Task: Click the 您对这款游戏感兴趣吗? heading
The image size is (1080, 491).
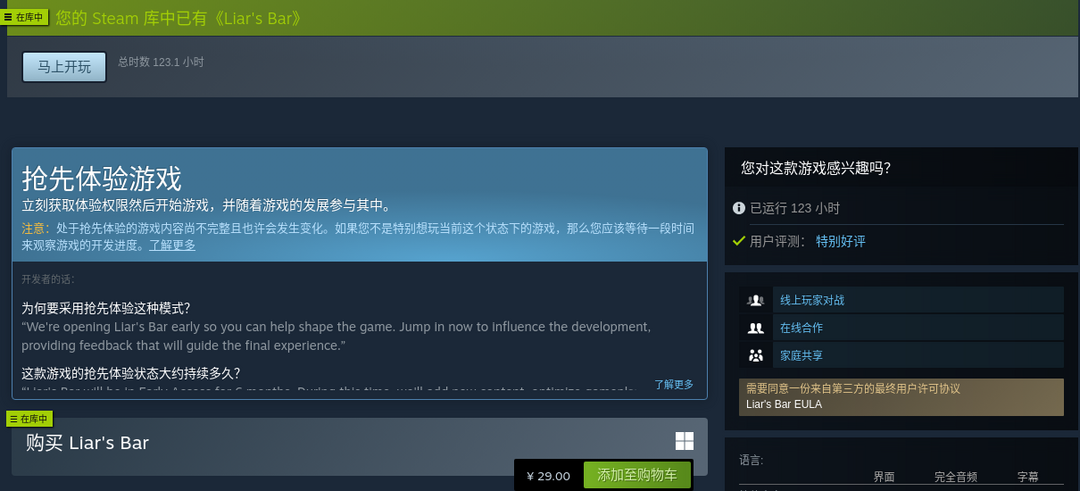Action: coord(816,167)
